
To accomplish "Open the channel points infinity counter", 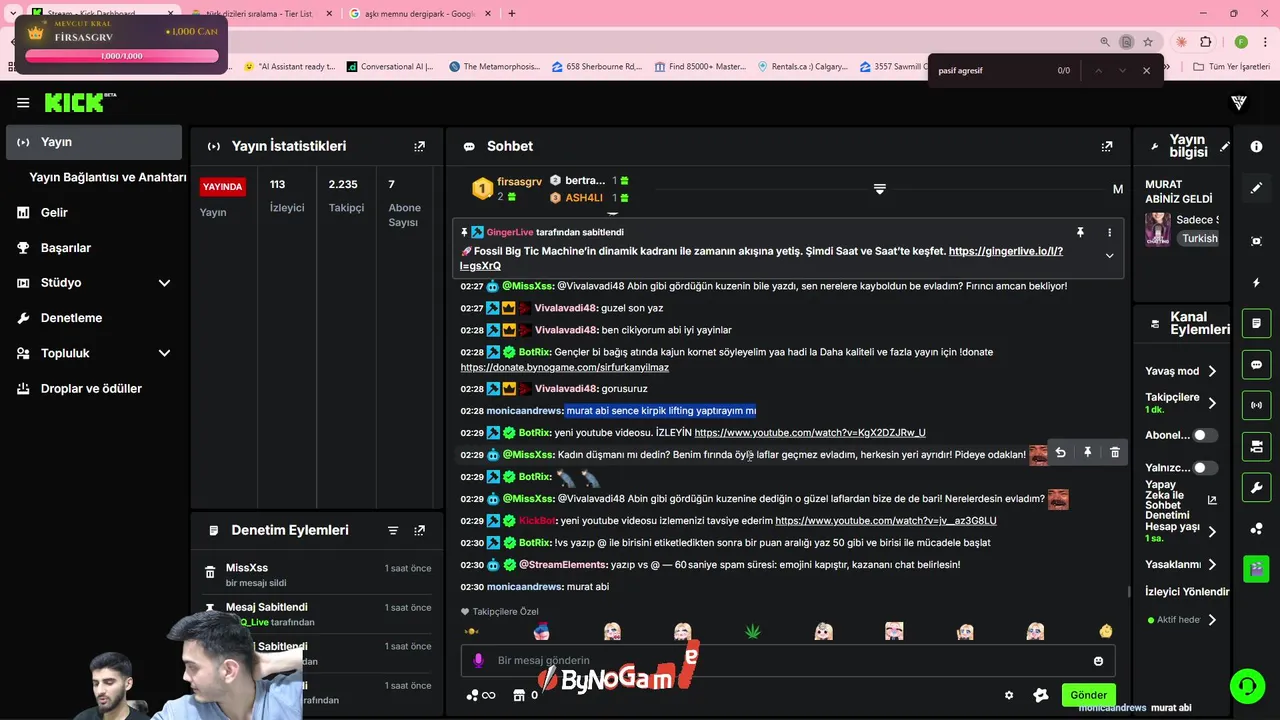I will click(x=480, y=695).
